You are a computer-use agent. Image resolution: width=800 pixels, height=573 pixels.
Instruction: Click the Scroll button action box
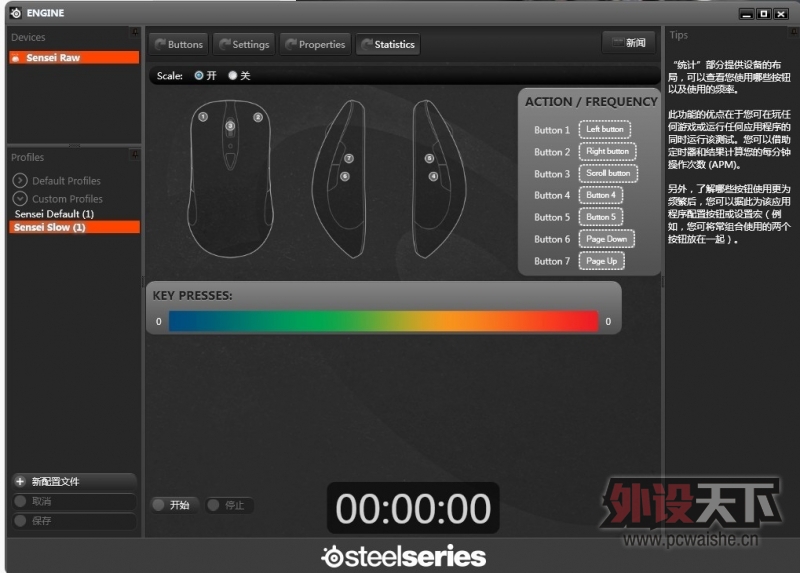tap(608, 173)
